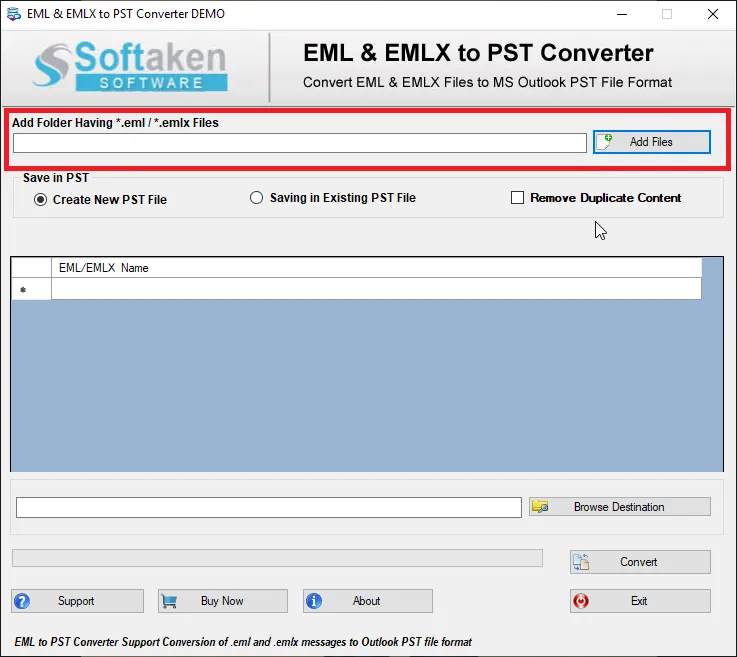
Task: Quit with the Exit button
Action: [640, 601]
